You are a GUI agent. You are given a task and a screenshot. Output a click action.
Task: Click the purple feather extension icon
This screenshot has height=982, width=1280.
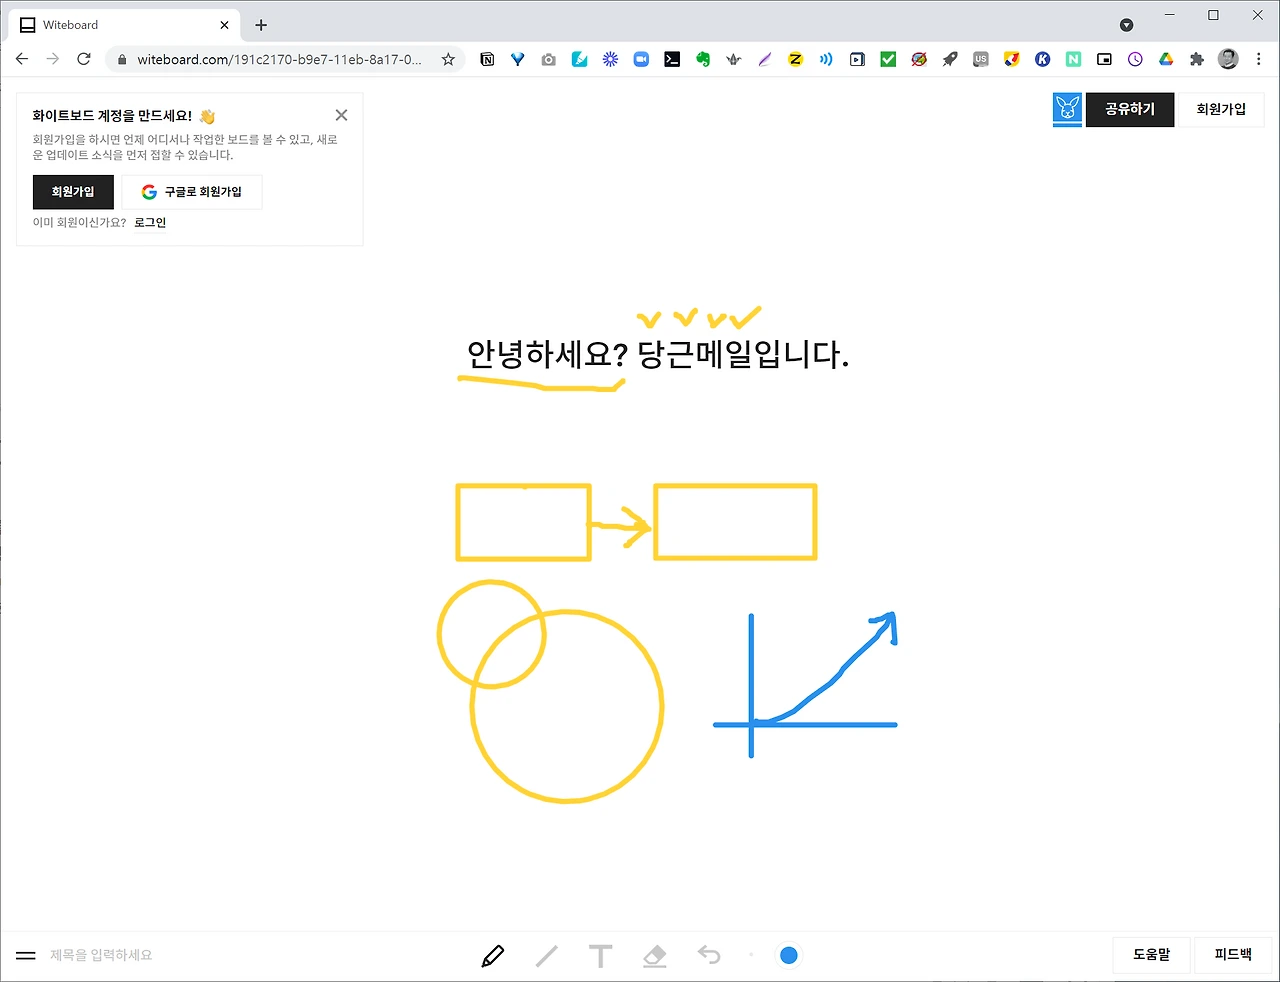765,60
